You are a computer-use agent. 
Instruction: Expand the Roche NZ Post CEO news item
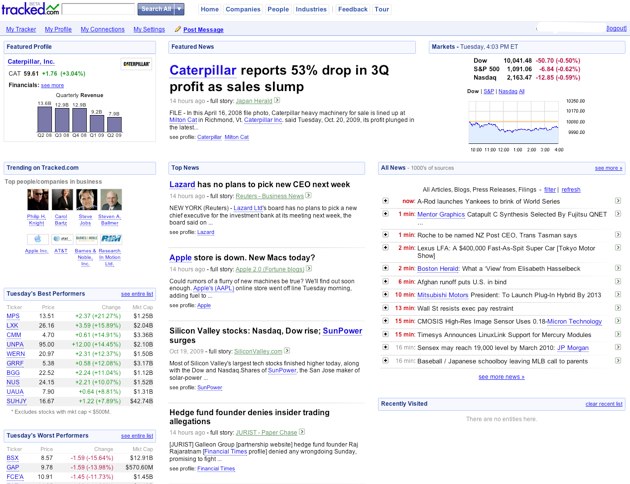click(385, 234)
